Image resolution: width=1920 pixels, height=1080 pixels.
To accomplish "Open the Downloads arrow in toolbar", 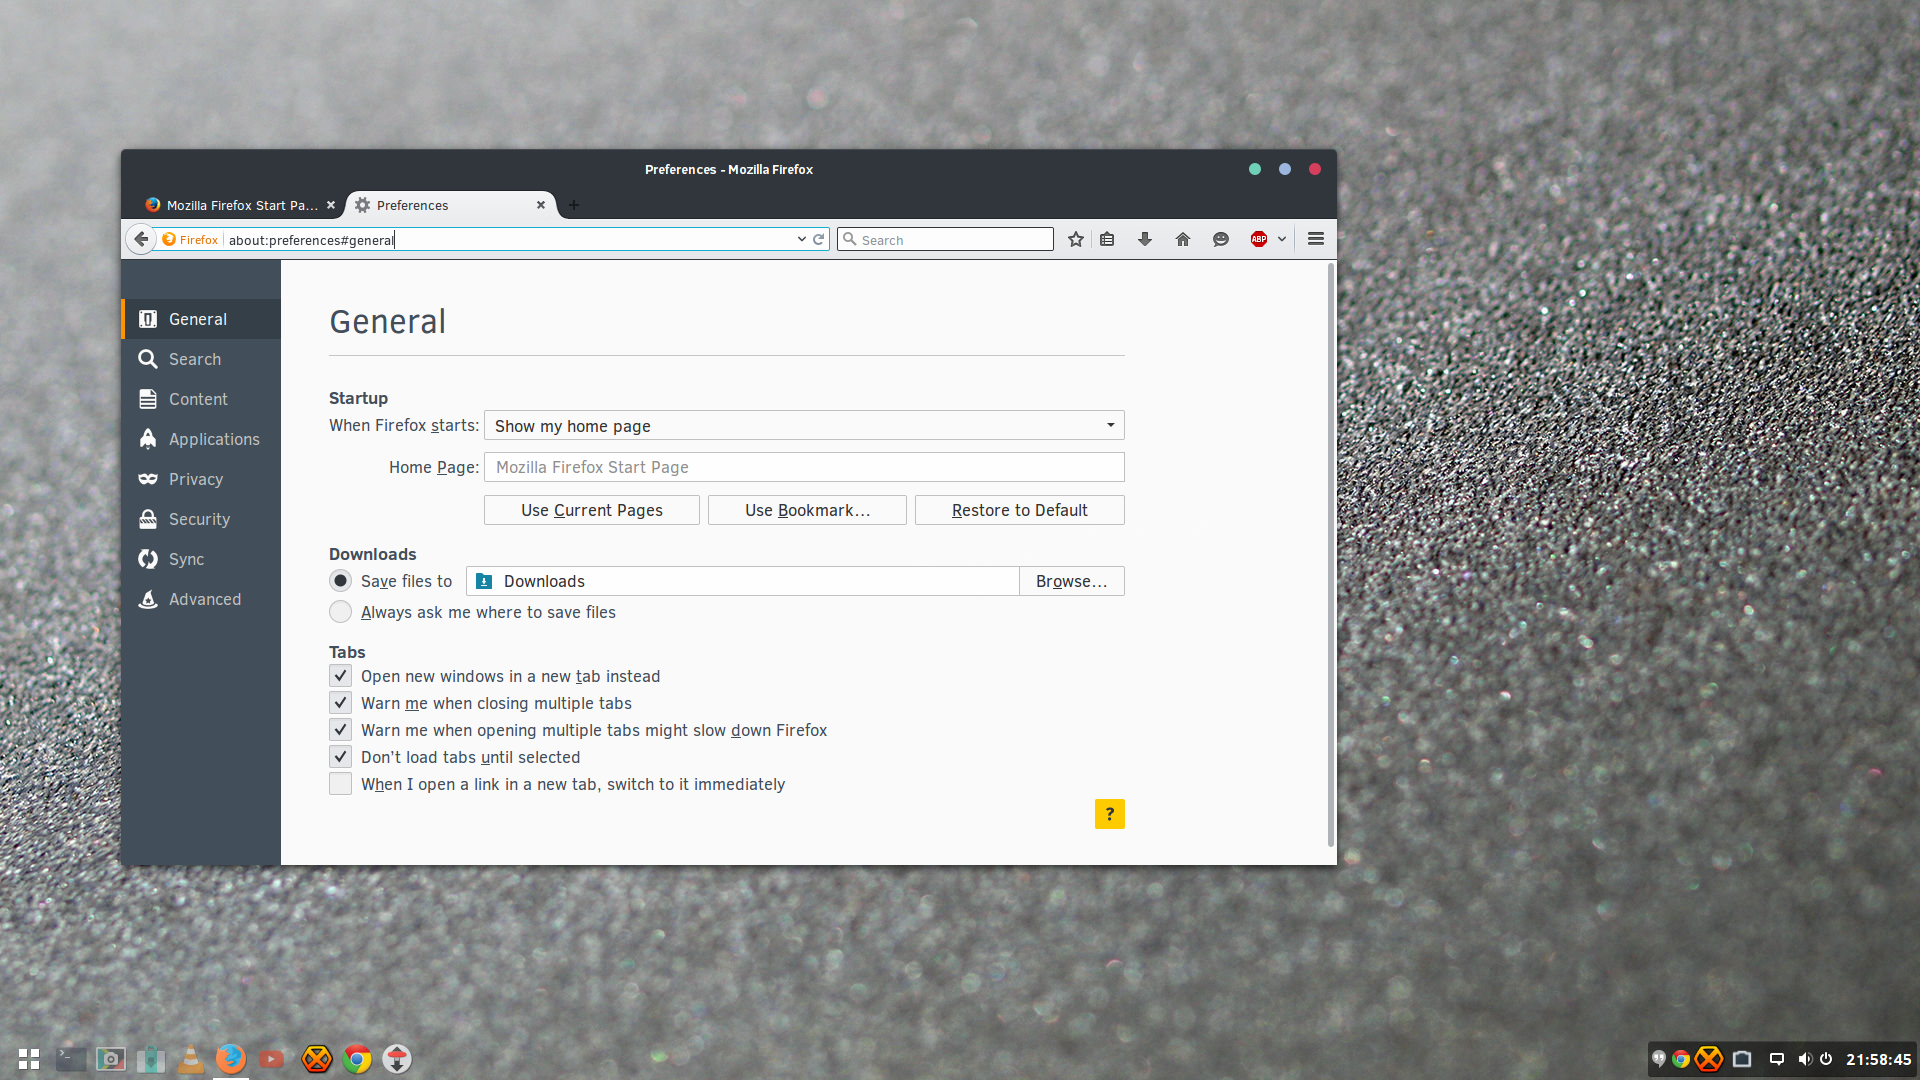I will point(1145,239).
